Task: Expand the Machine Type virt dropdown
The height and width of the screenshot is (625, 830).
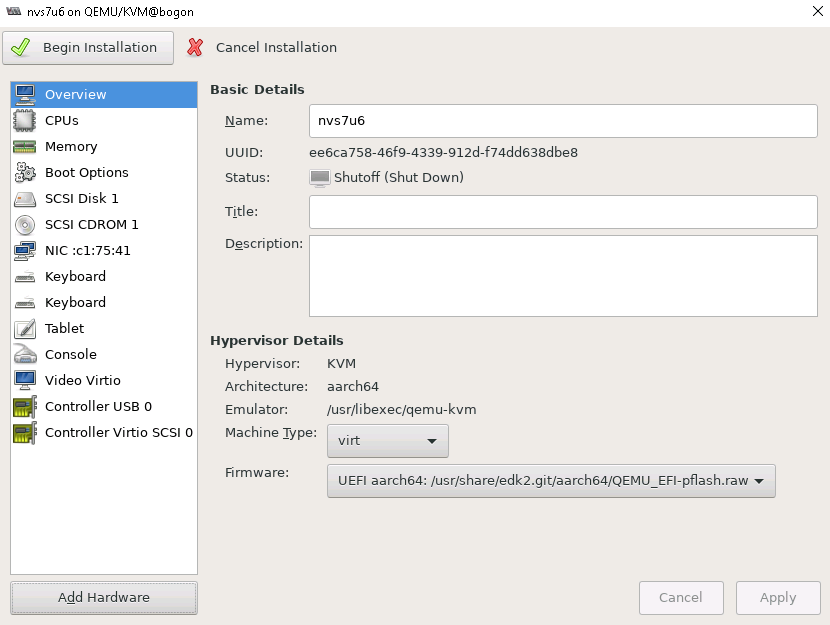Action: pos(387,441)
